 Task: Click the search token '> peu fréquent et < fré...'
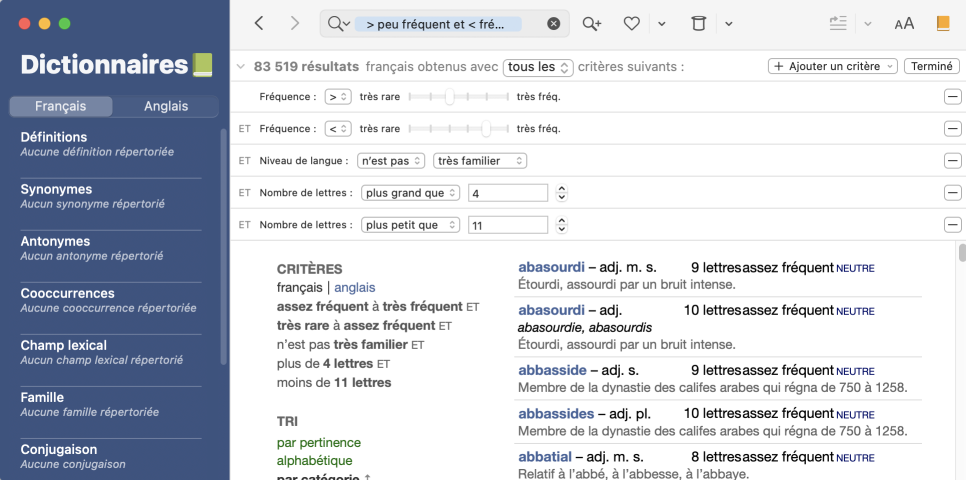[439, 24]
